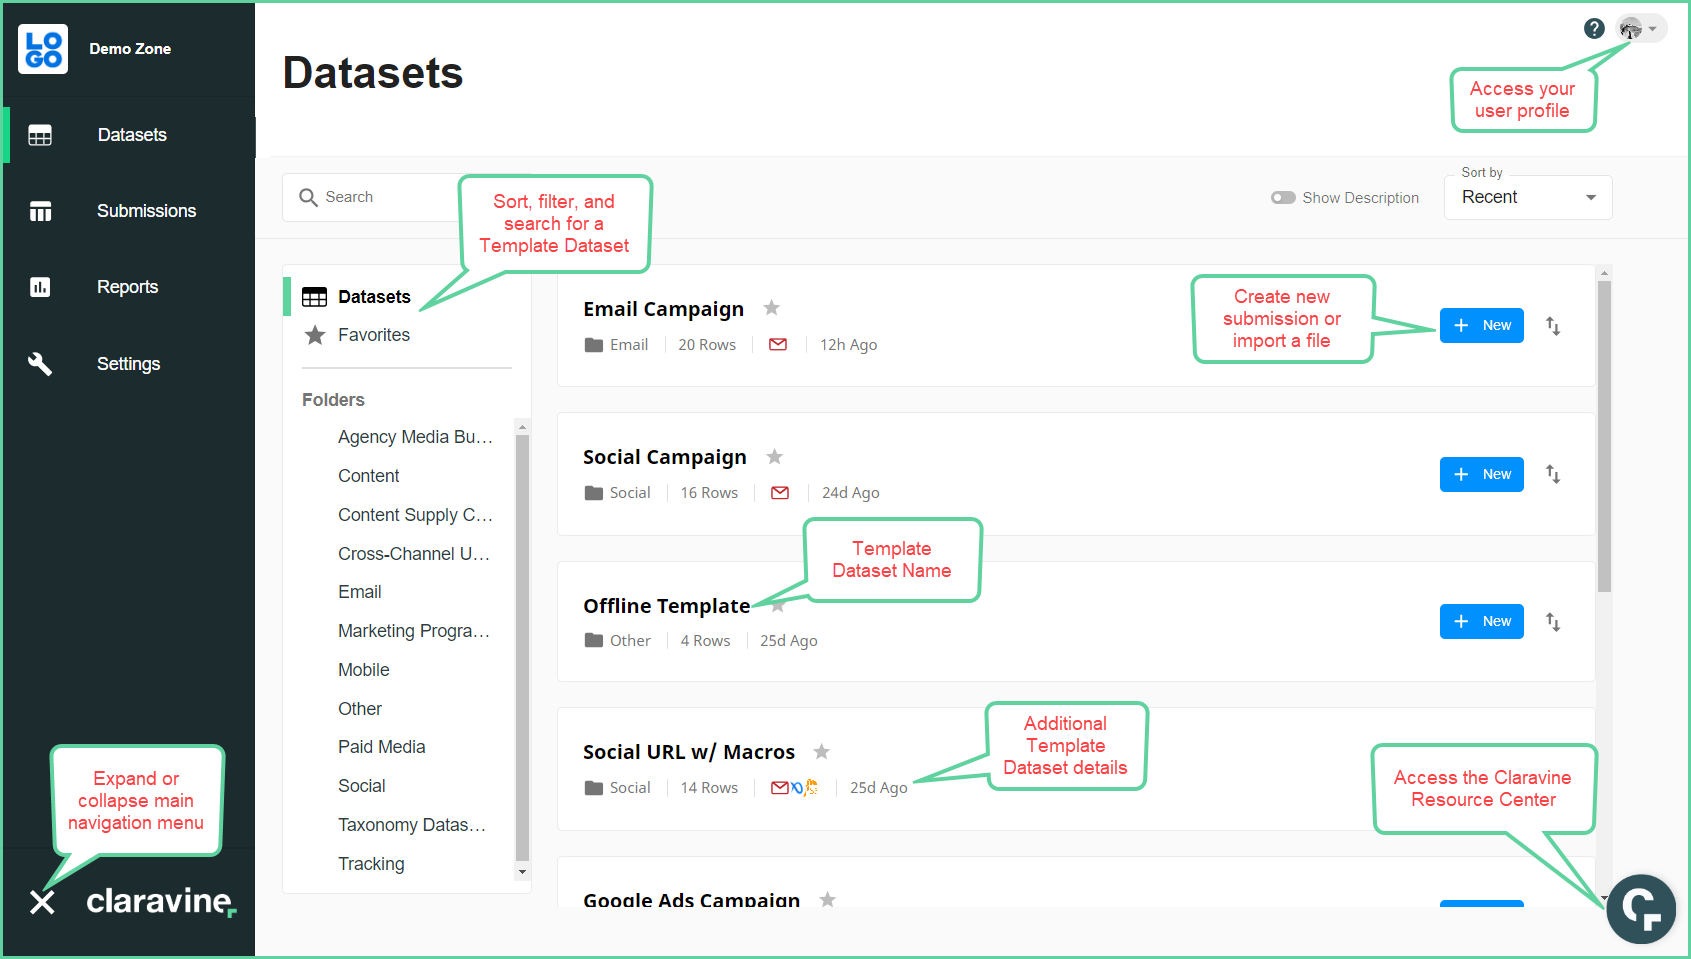Screen dimensions: 1691x959
Task: Click the import sort arrows beside Offline Template's New button
Action: point(1554,622)
